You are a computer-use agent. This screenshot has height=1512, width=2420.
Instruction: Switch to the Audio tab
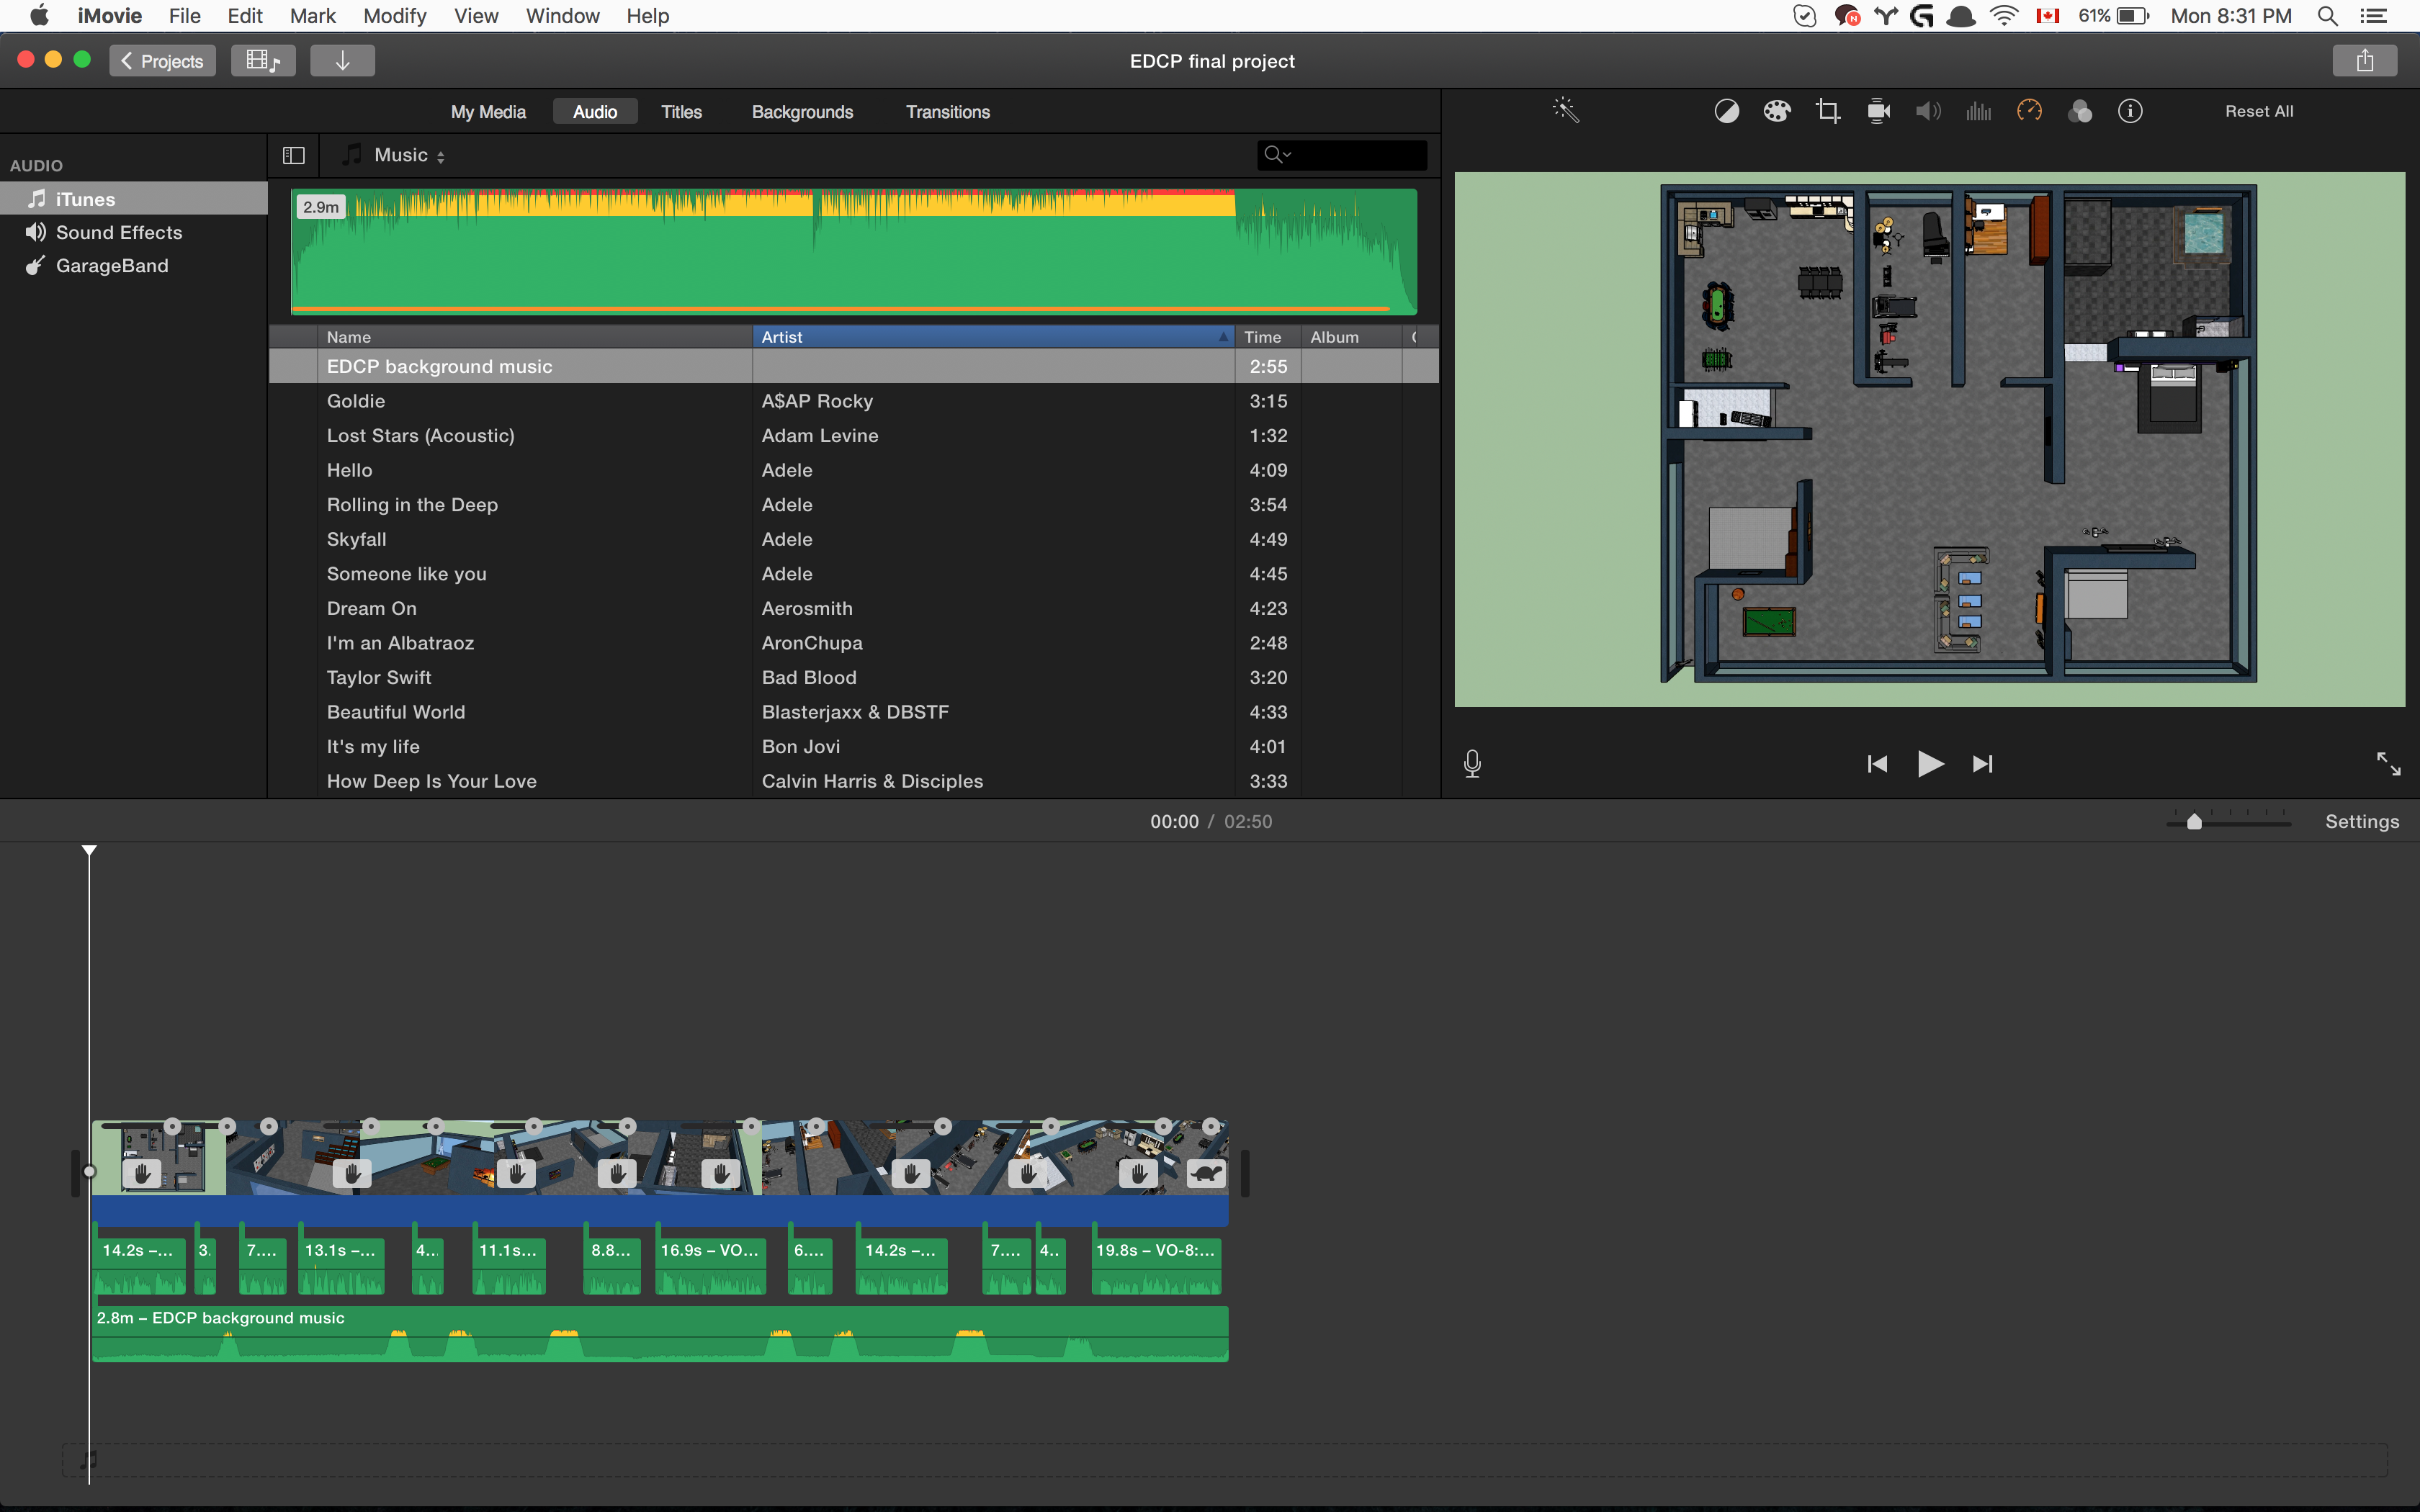pyautogui.click(x=595, y=112)
